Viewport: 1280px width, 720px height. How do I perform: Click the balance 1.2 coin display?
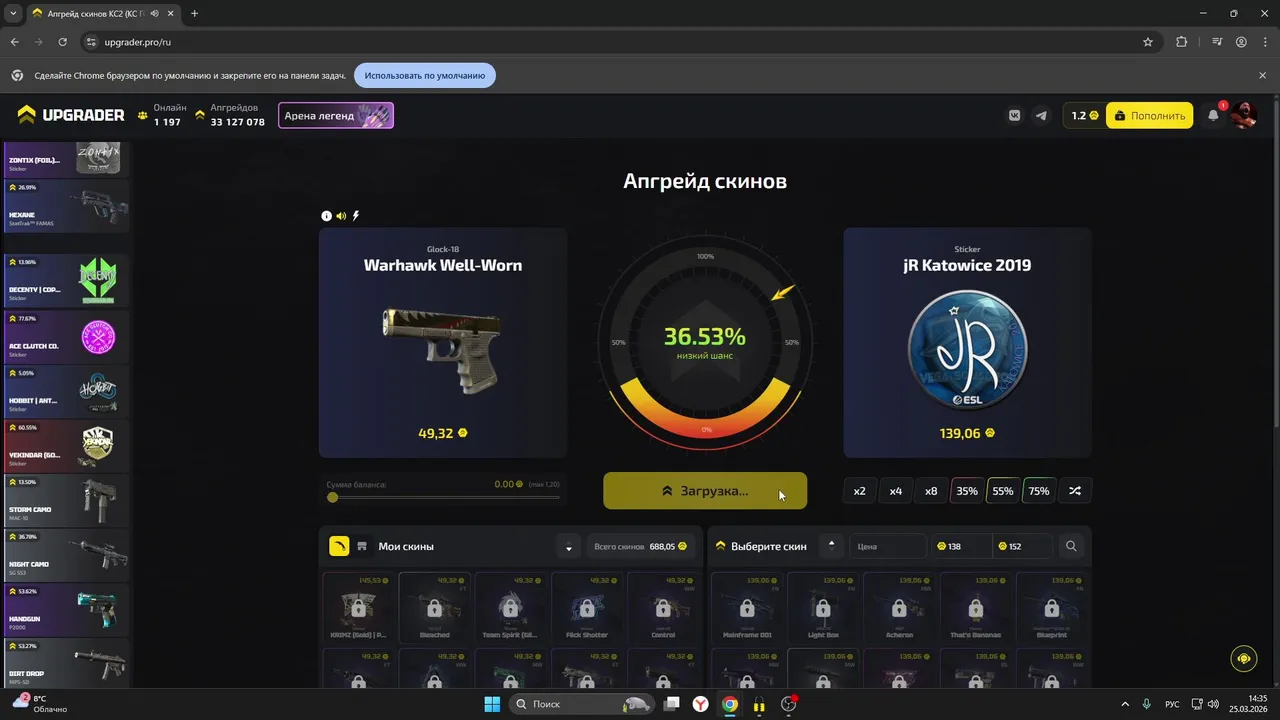1085,116
